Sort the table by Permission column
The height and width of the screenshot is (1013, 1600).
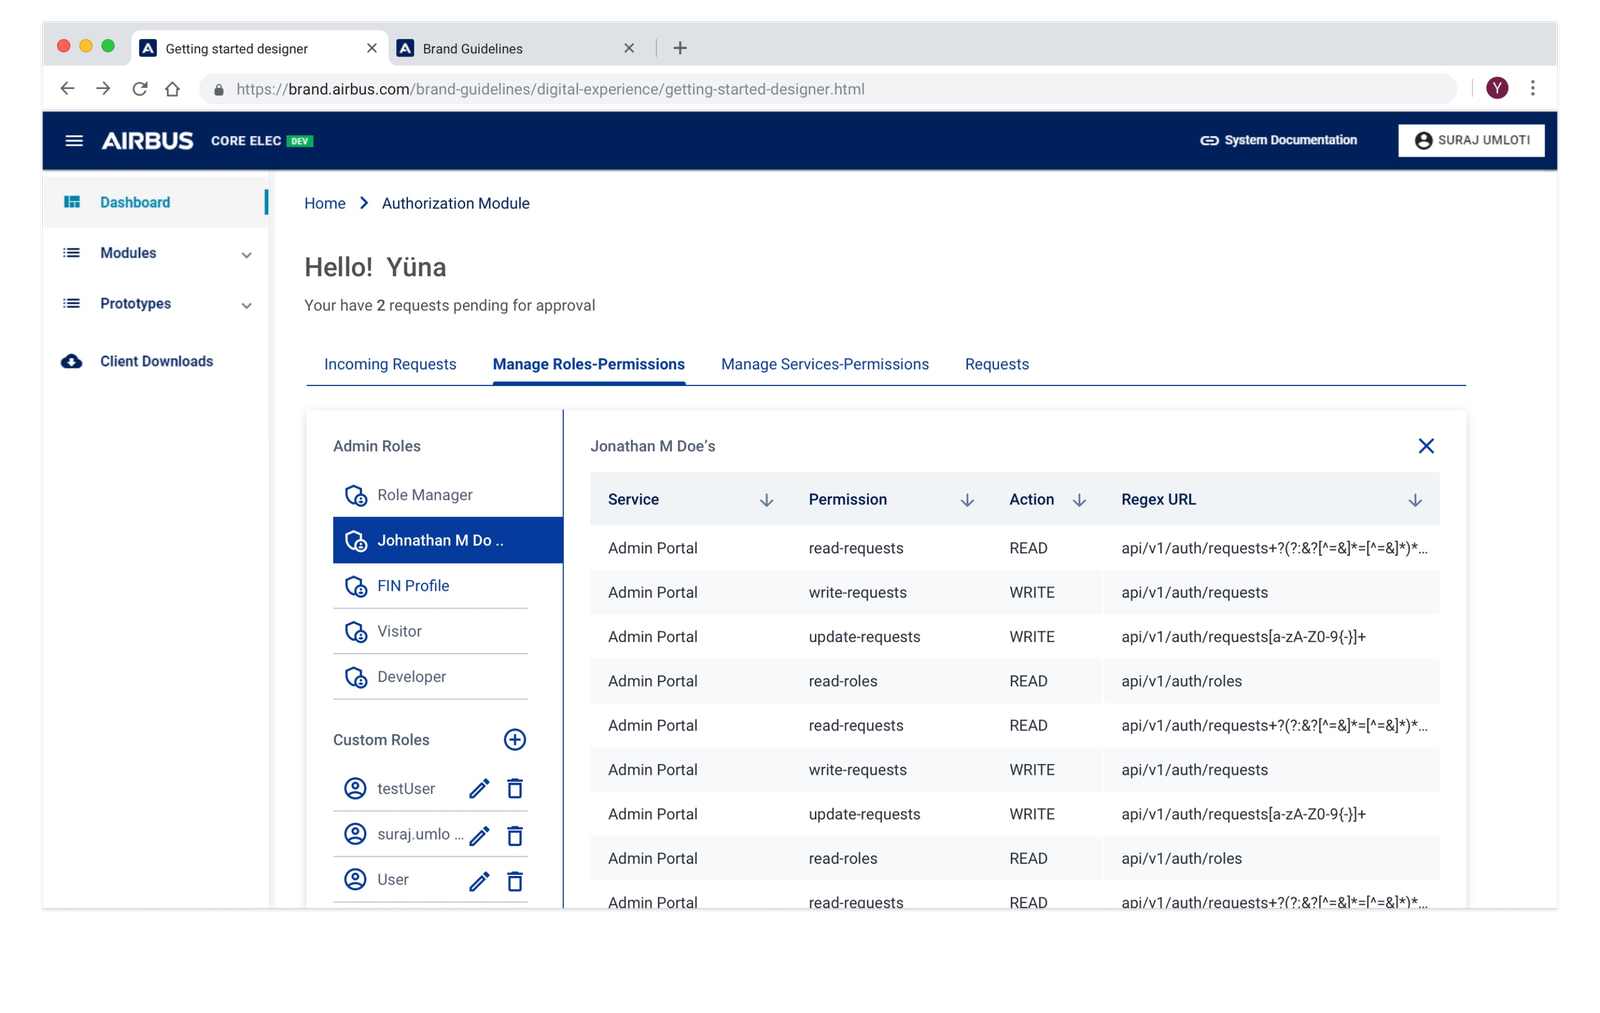(967, 500)
